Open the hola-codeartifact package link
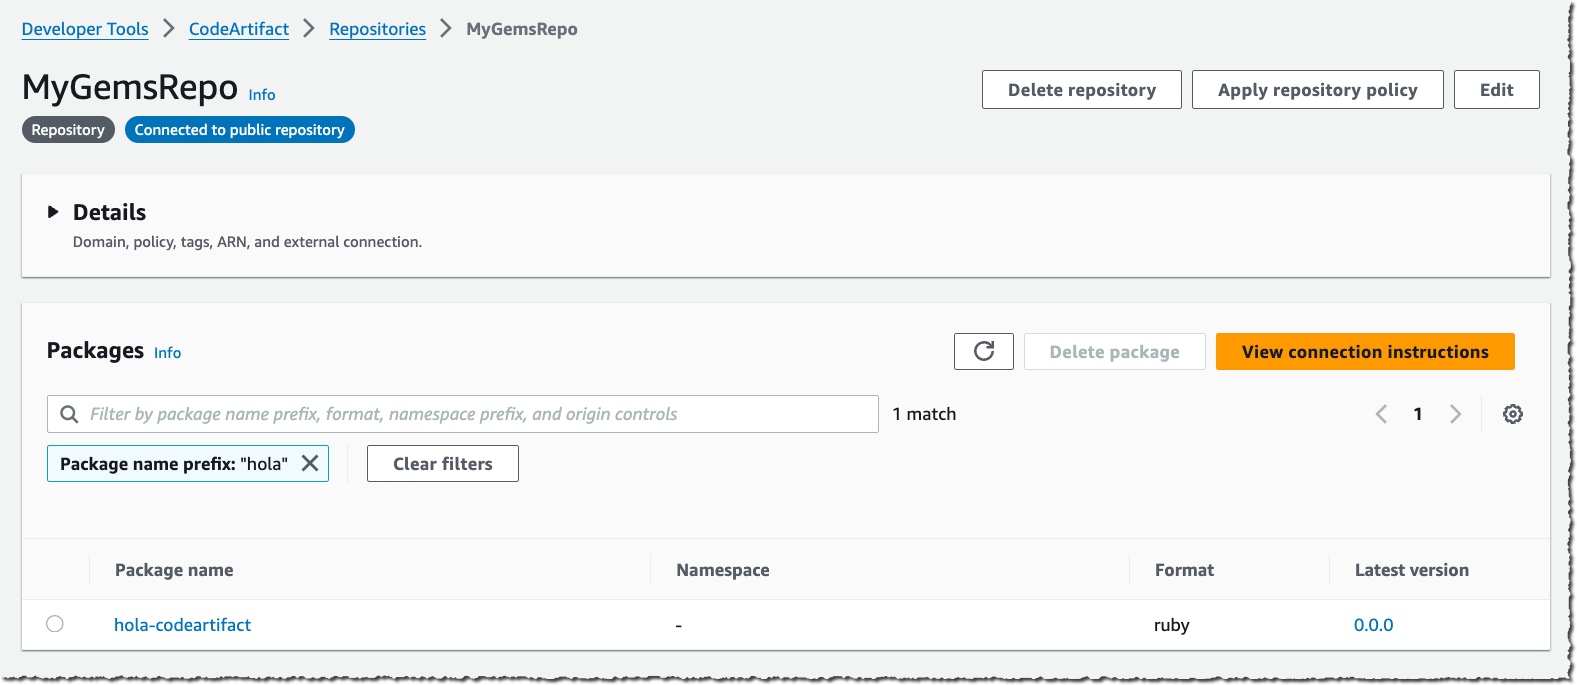The height and width of the screenshot is (685, 1577). click(x=182, y=625)
